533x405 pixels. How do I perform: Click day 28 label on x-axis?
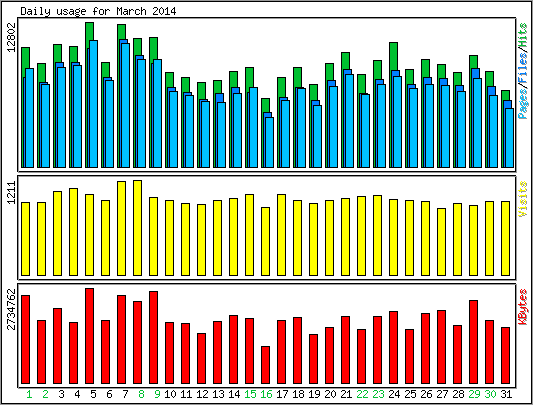pos(458,394)
